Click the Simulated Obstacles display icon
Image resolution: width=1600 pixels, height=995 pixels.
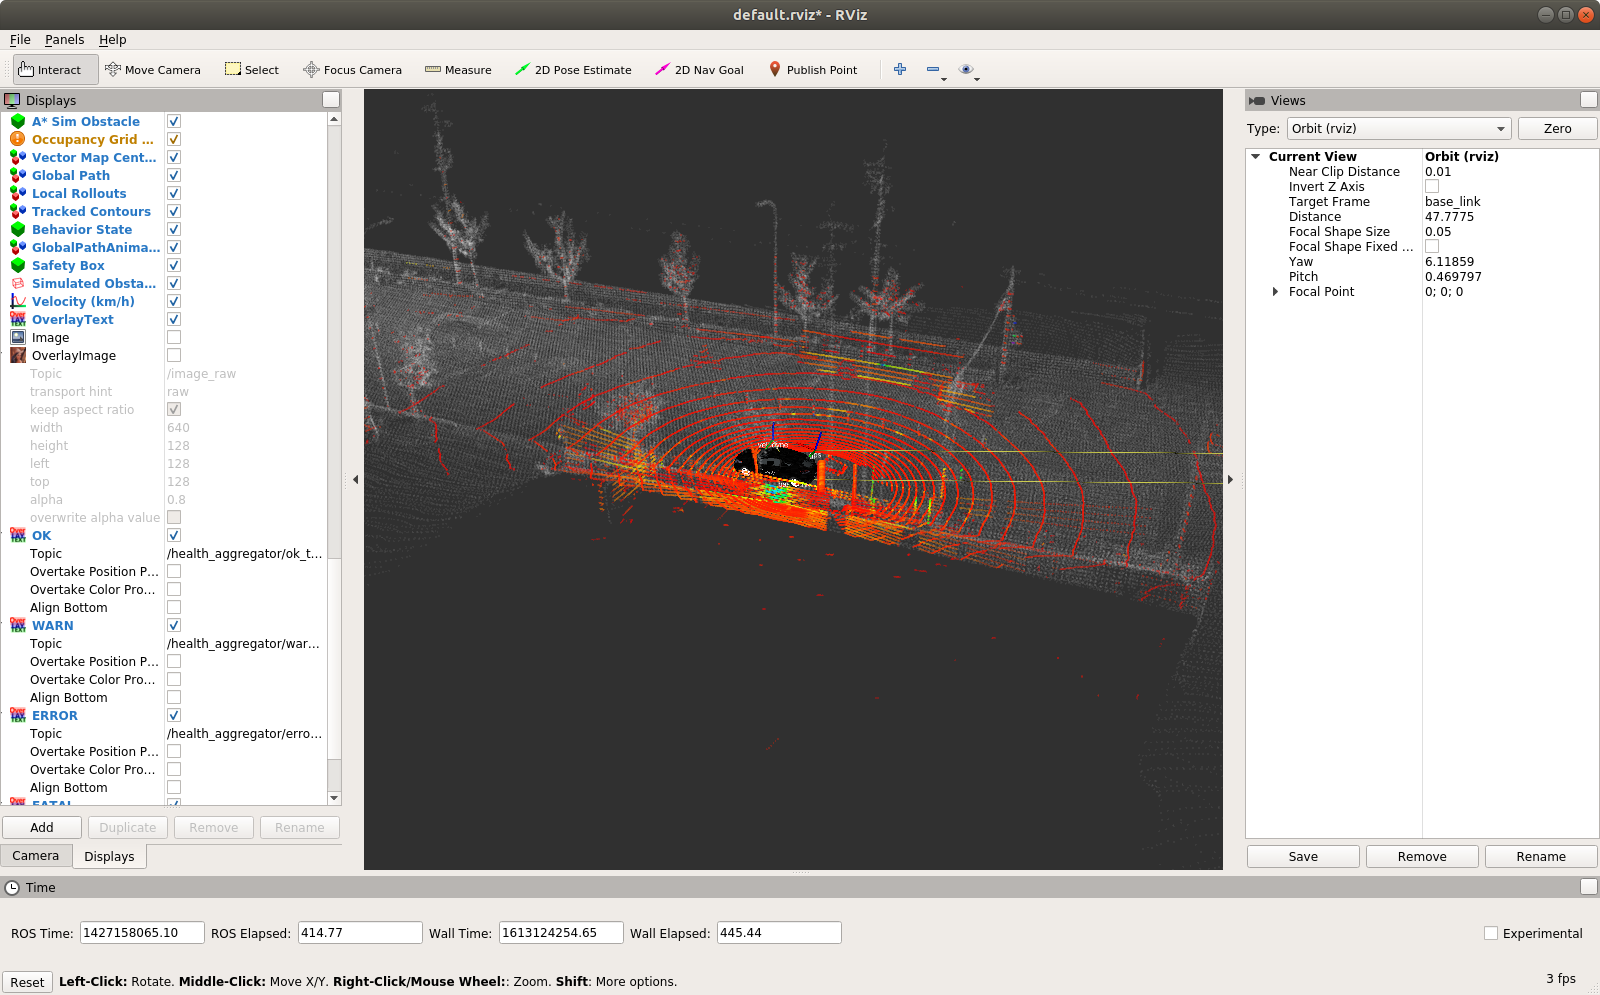(18, 283)
